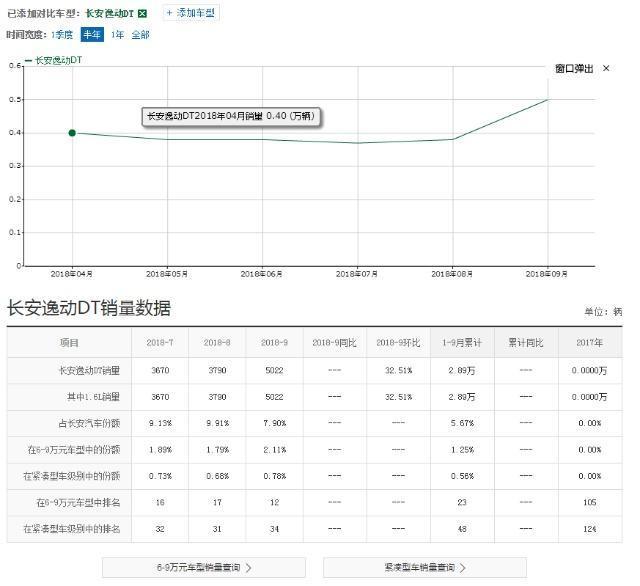The height and width of the screenshot is (586, 640).
Task: Click the 1.89% share cell
Action: pyautogui.click(x=160, y=450)
